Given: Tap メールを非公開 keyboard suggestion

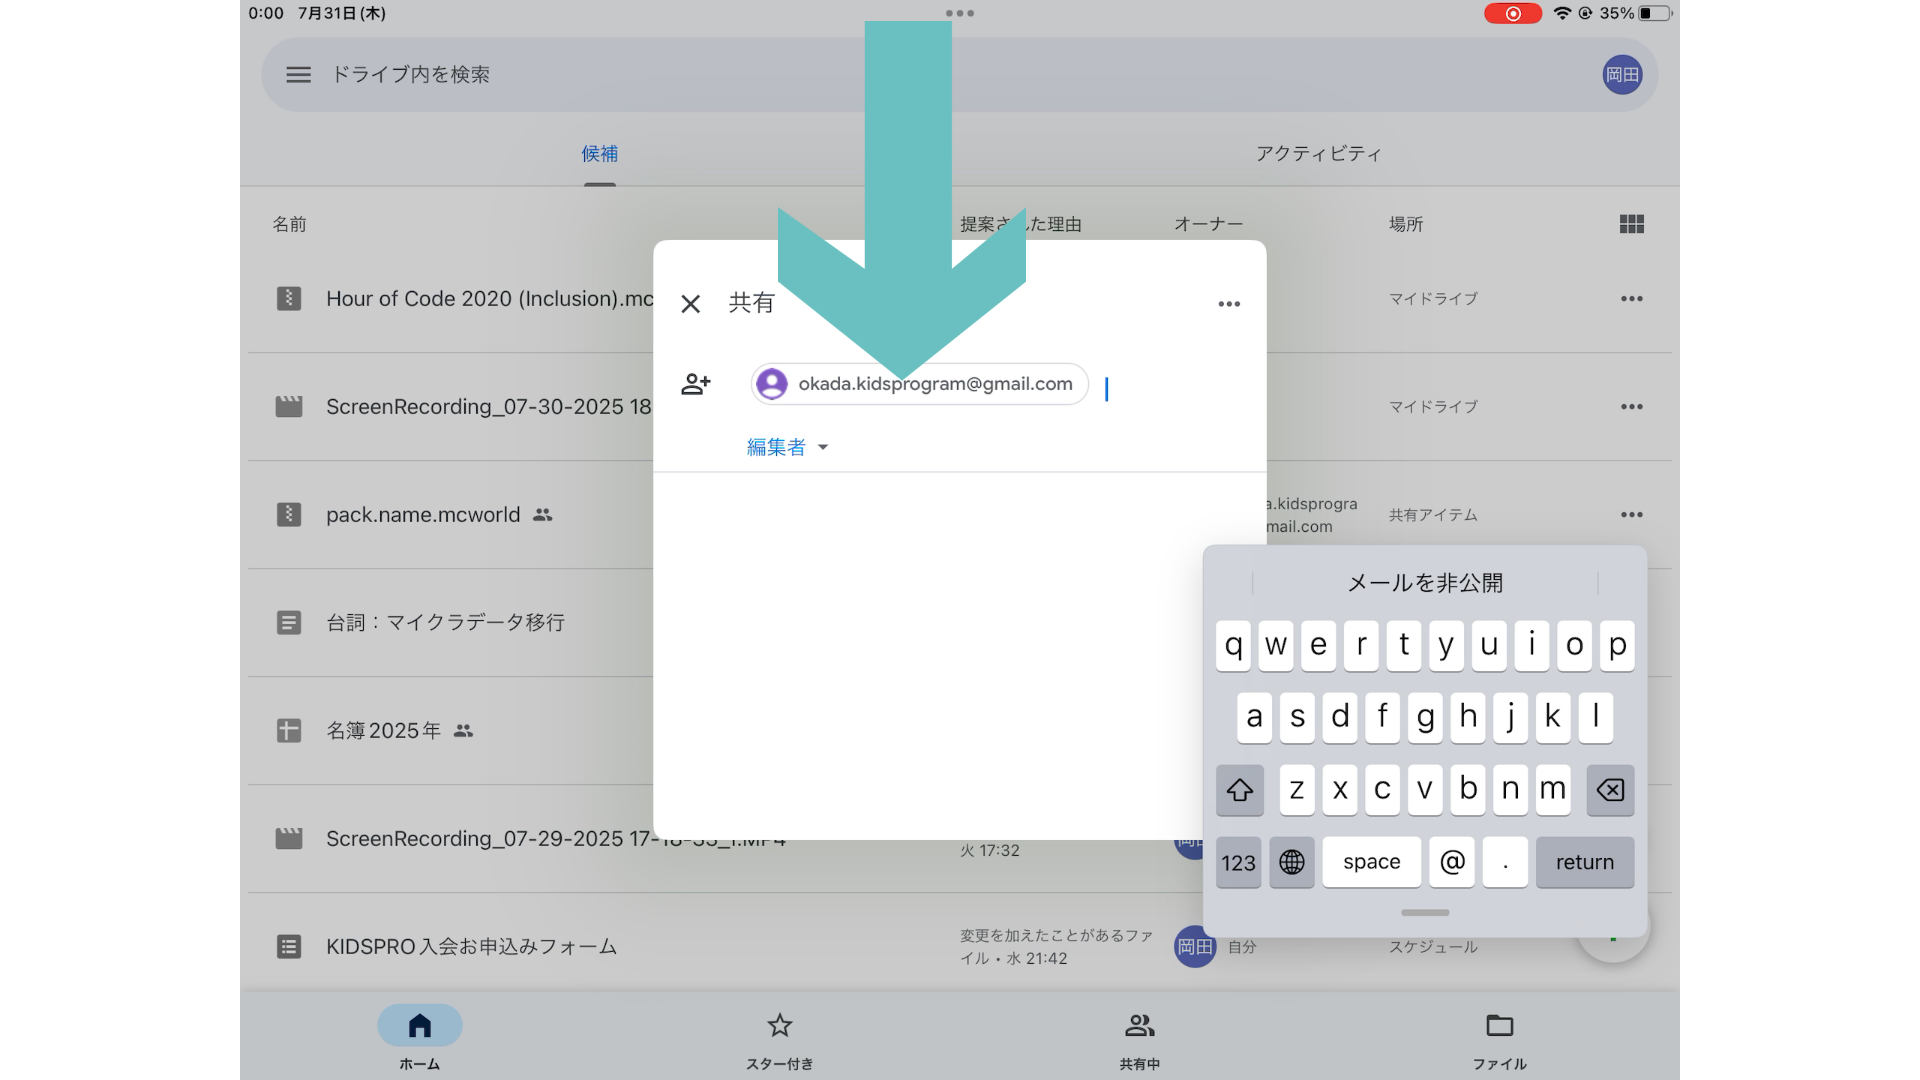Looking at the screenshot, I should click(1424, 583).
